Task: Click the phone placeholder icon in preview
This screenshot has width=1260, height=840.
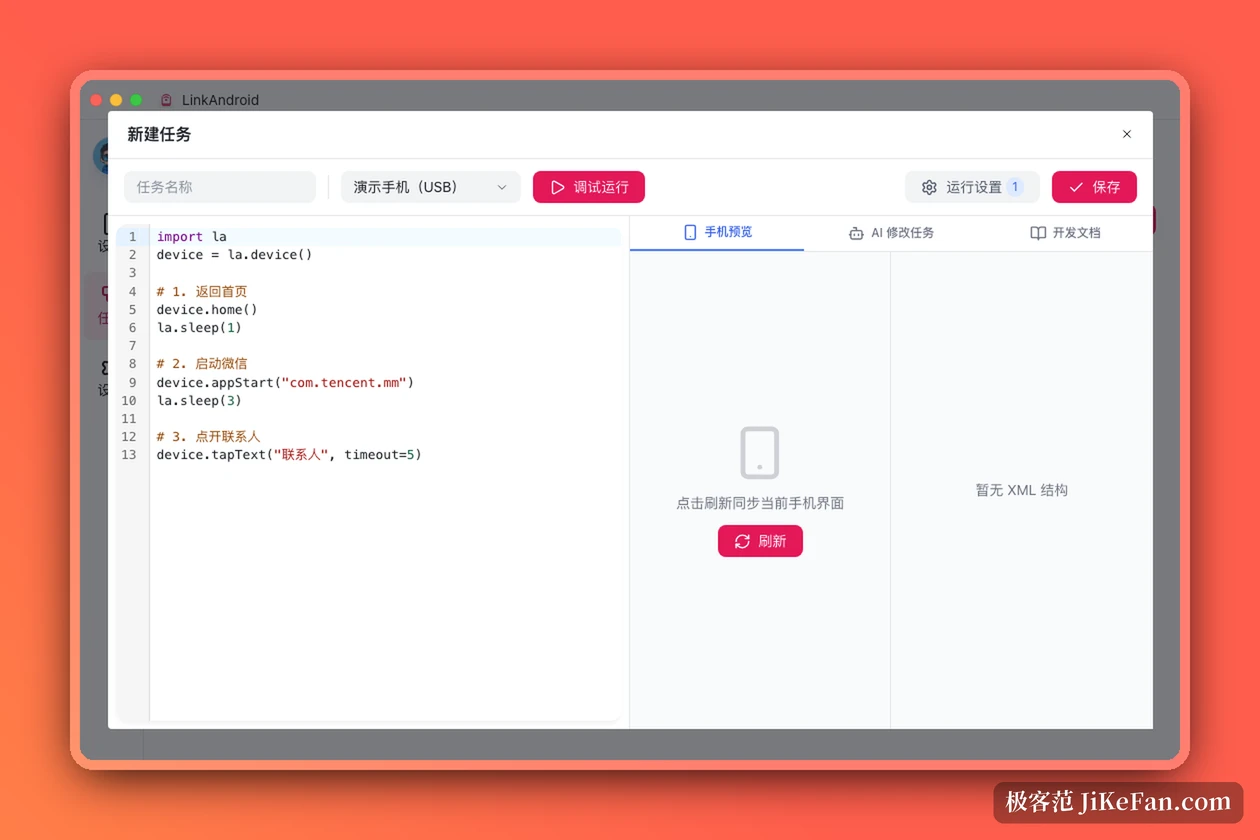Action: point(760,453)
